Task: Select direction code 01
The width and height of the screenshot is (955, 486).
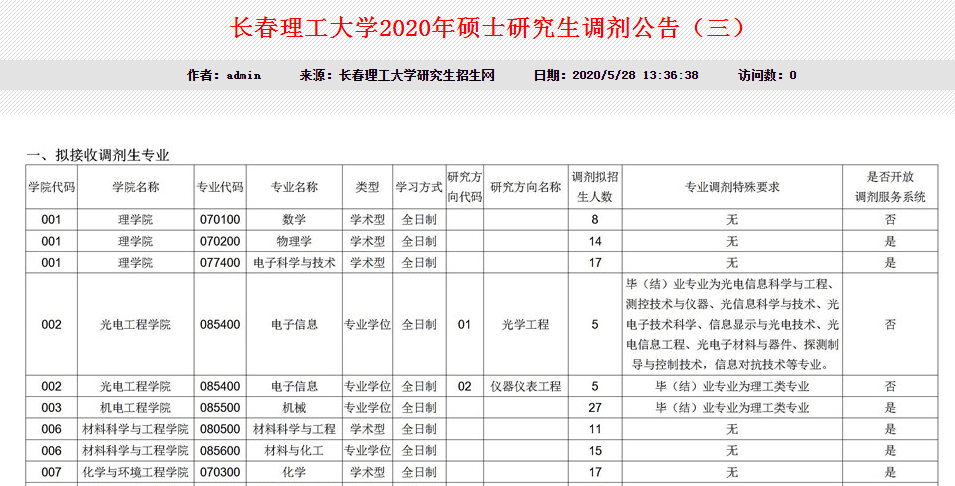Action: coord(465,325)
